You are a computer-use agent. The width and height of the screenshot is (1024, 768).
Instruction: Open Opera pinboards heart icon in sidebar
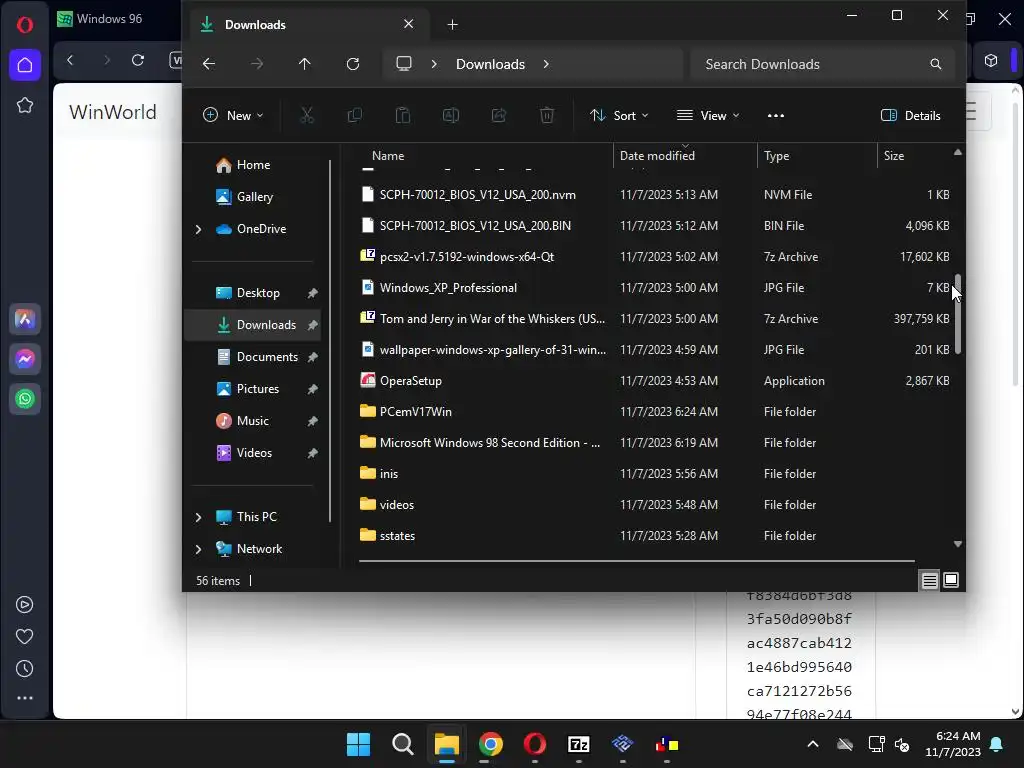[x=25, y=637]
